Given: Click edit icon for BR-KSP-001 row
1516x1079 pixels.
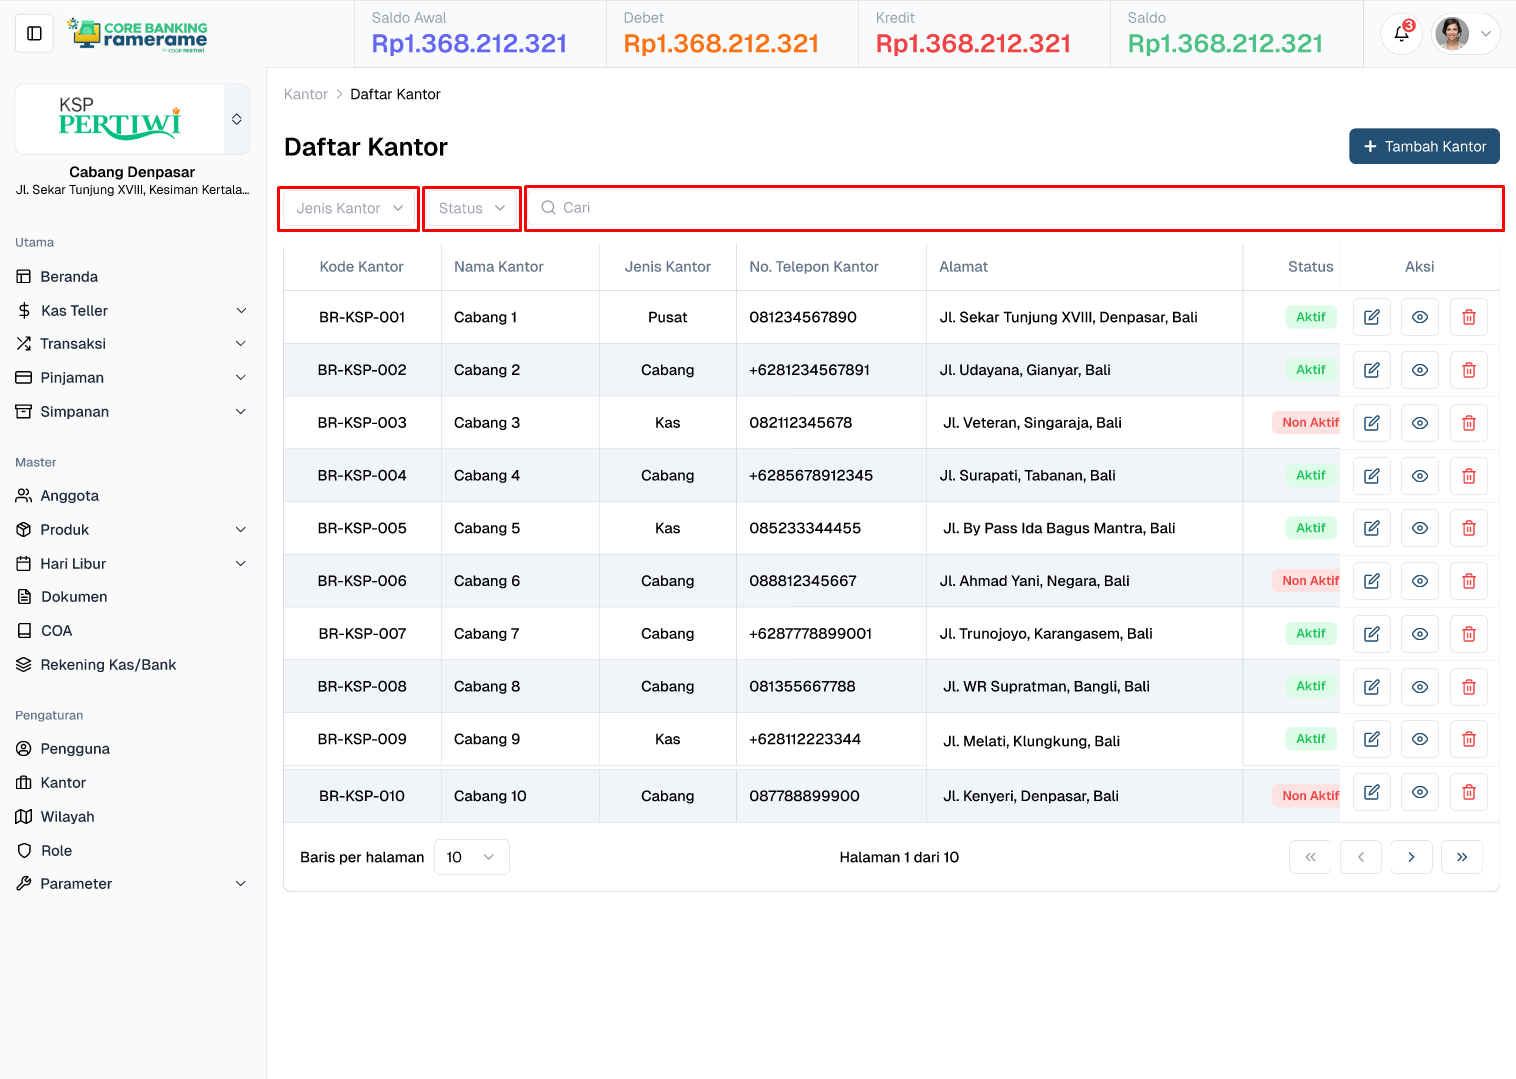Looking at the screenshot, I should [1371, 317].
